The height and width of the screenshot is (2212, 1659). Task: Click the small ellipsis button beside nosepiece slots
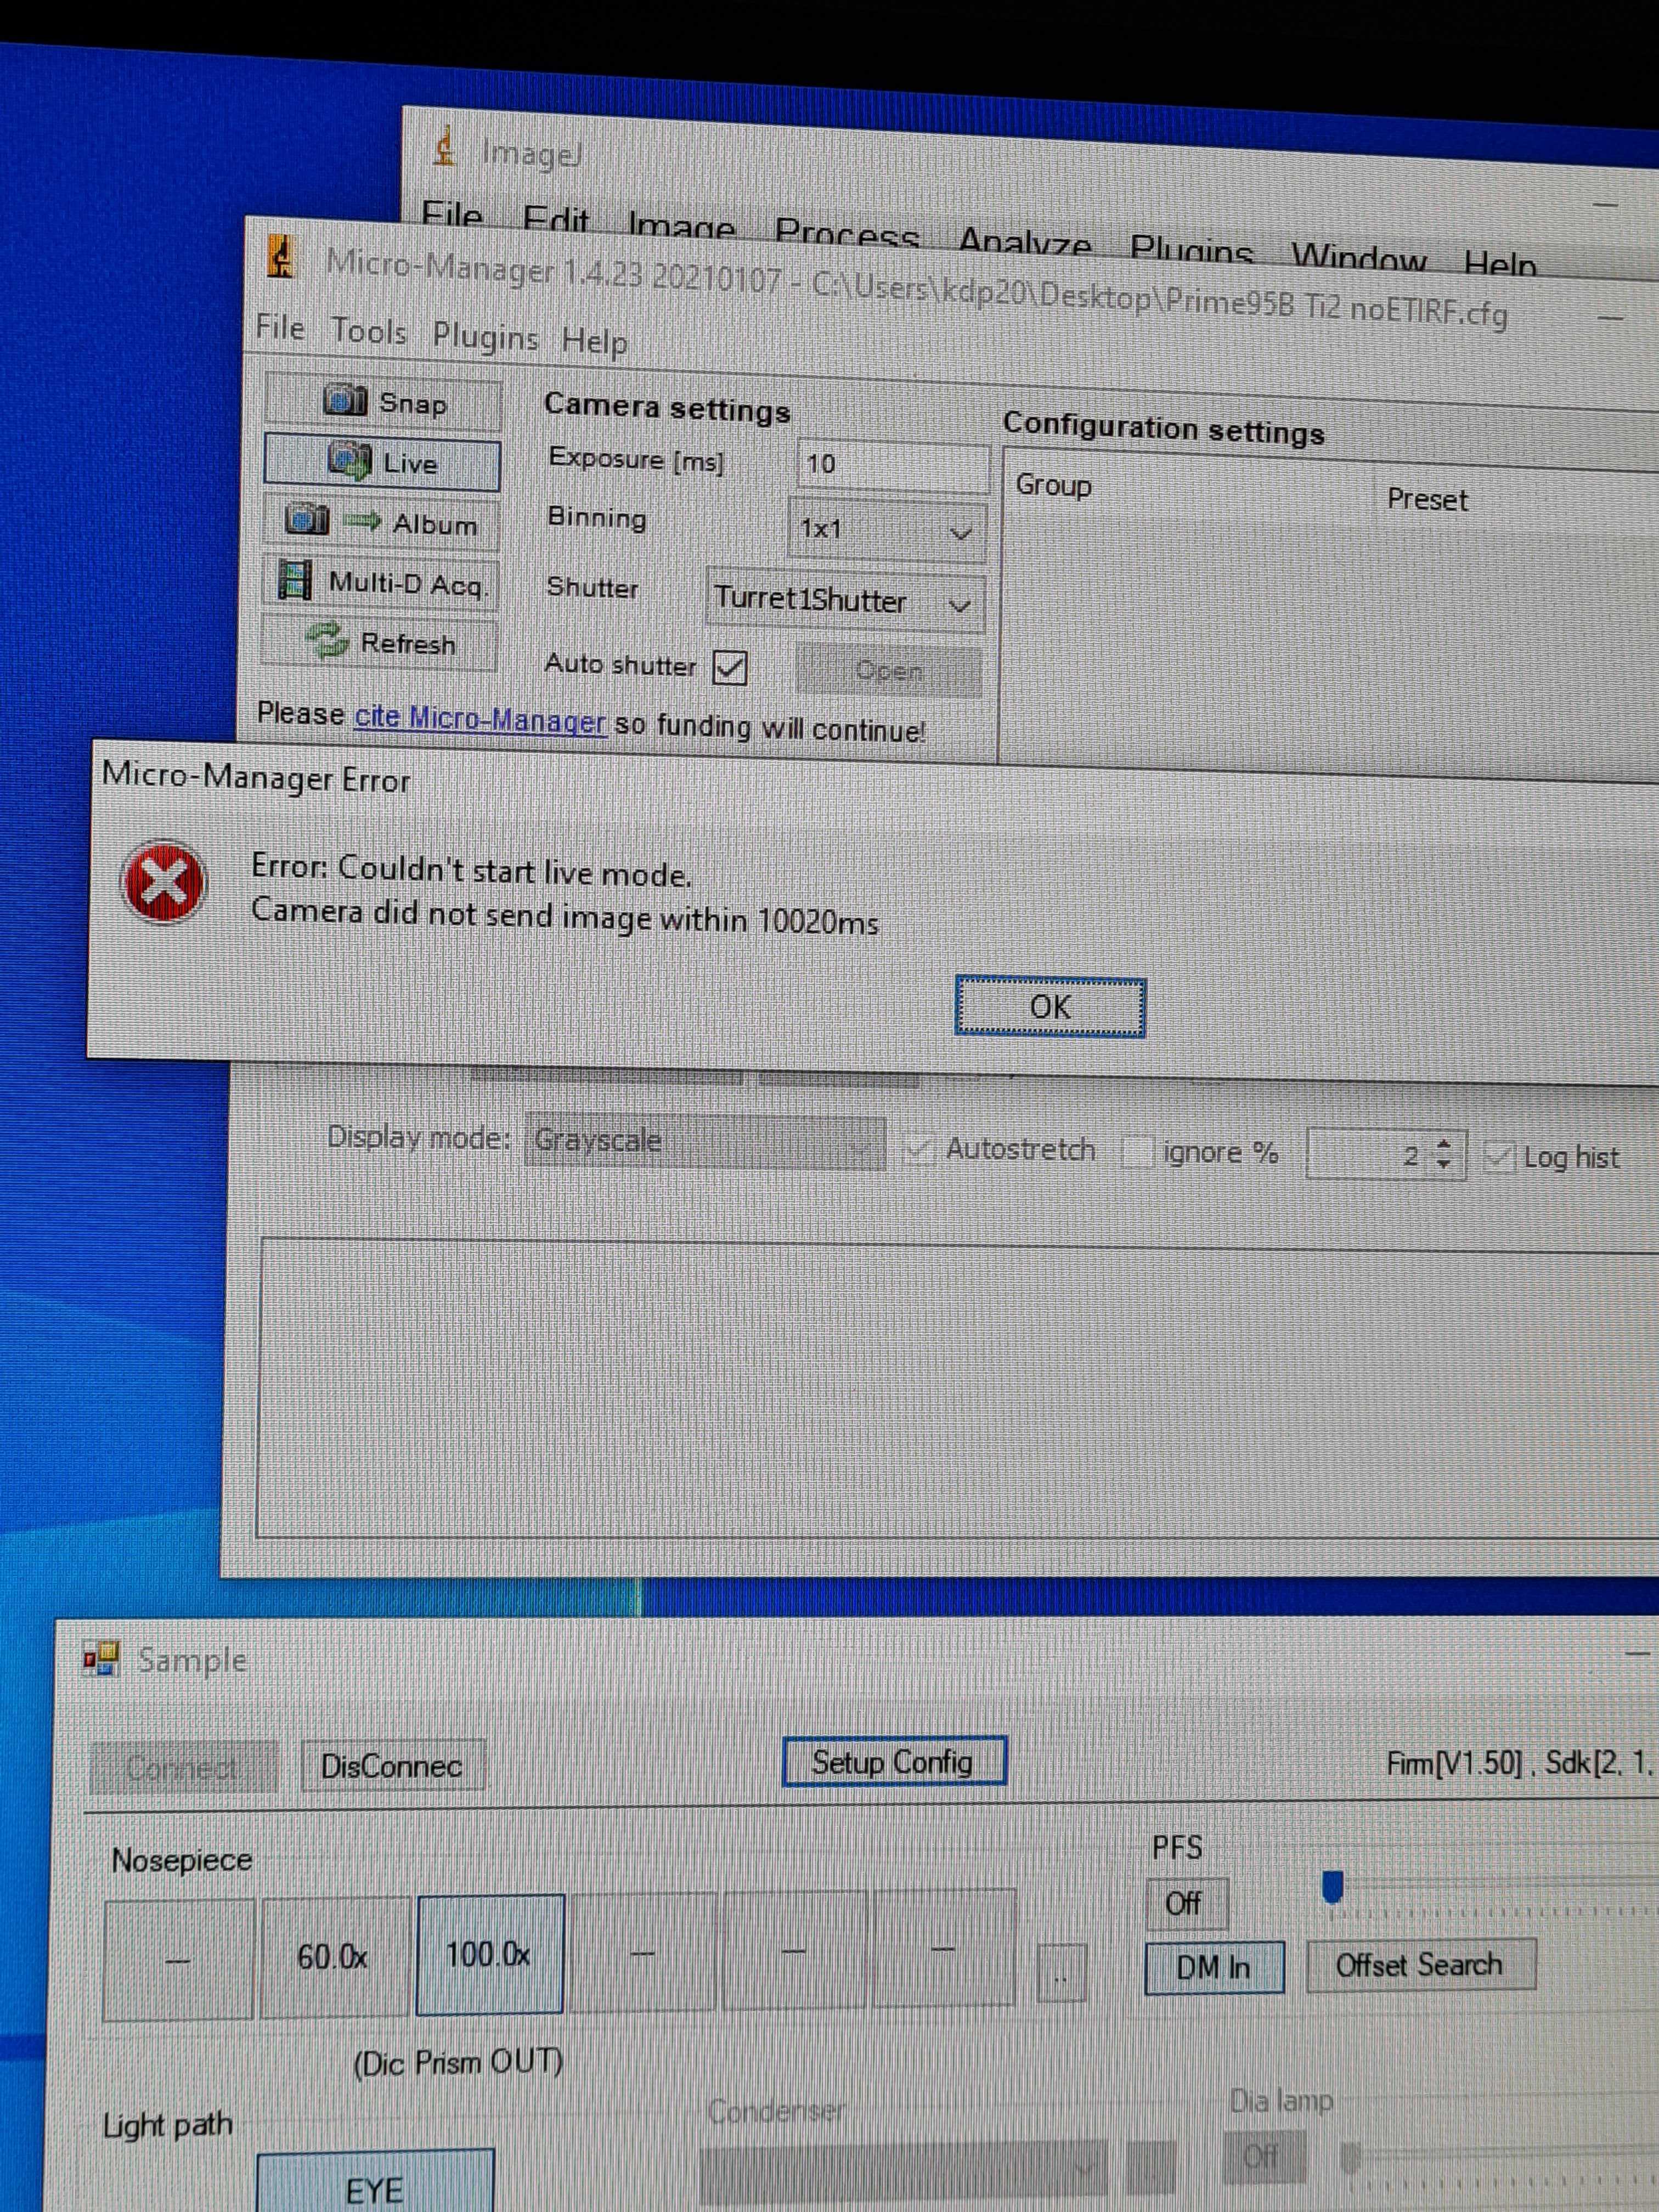click(1061, 1972)
